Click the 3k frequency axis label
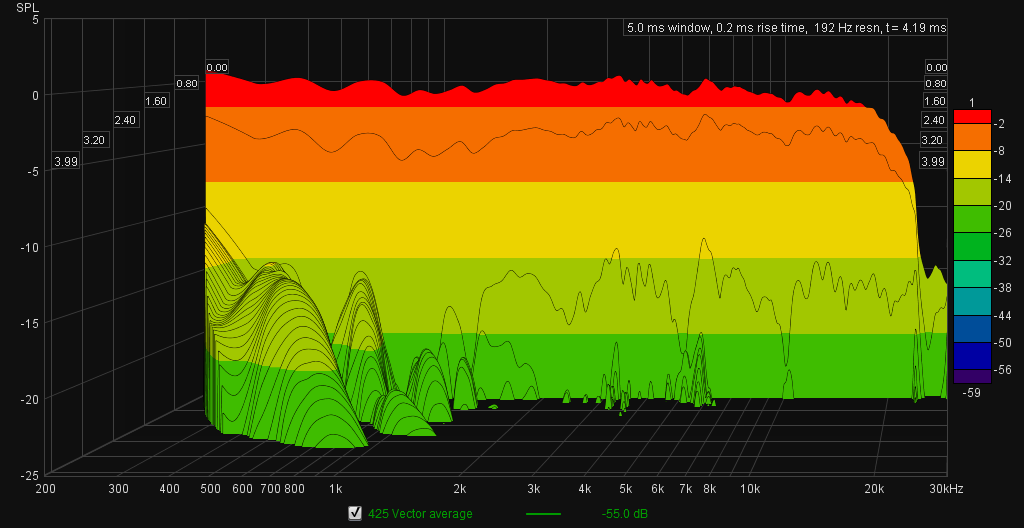Viewport: 1024px width, 528px height. tap(534, 488)
